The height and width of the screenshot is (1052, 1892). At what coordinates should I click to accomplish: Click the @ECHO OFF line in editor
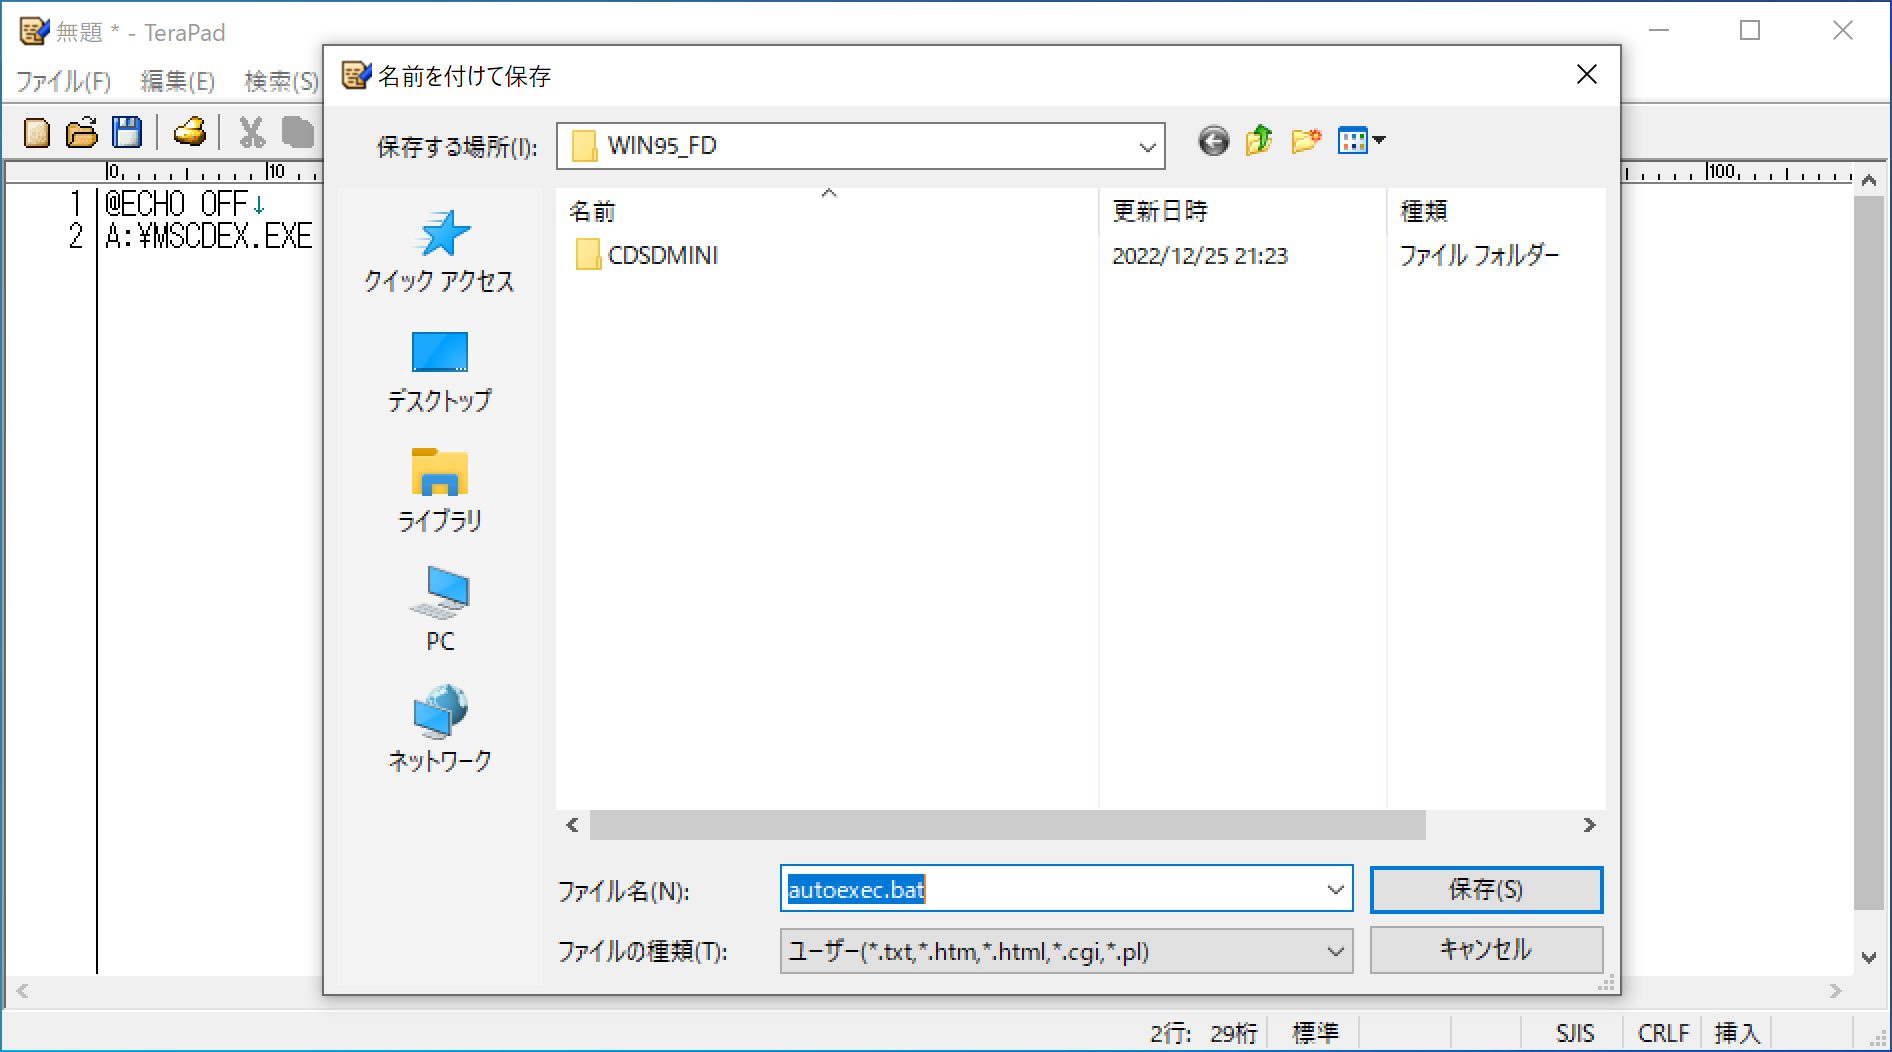point(185,204)
